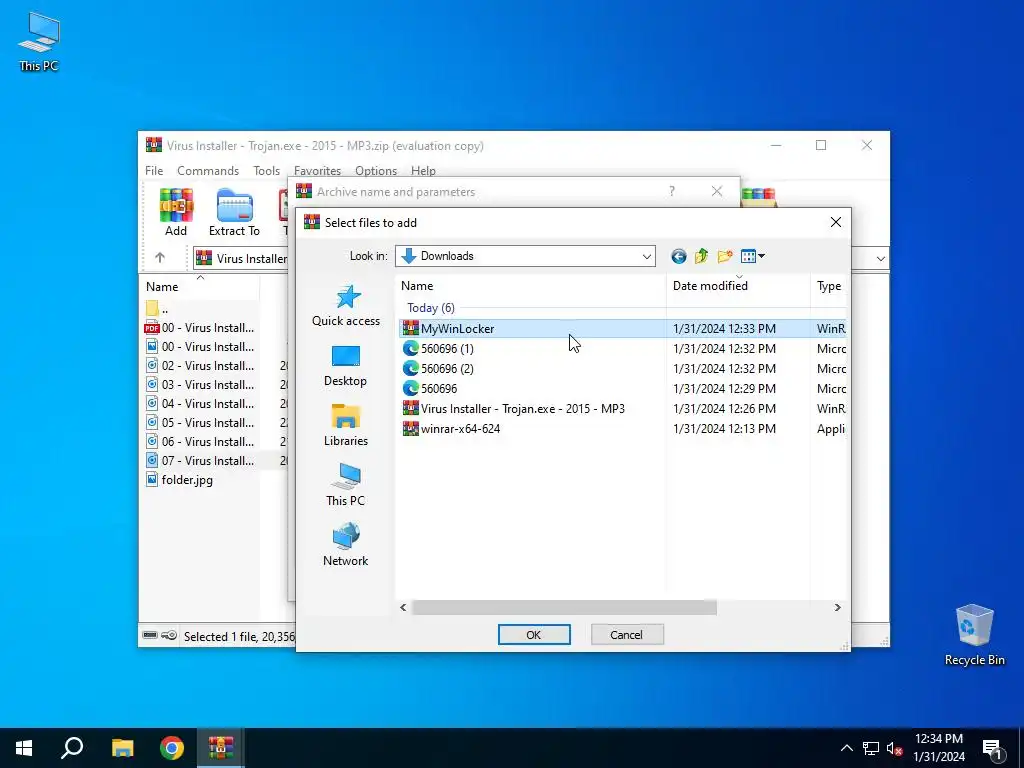
Task: Open the View Menu icon in dialog
Action: pyautogui.click(x=753, y=256)
